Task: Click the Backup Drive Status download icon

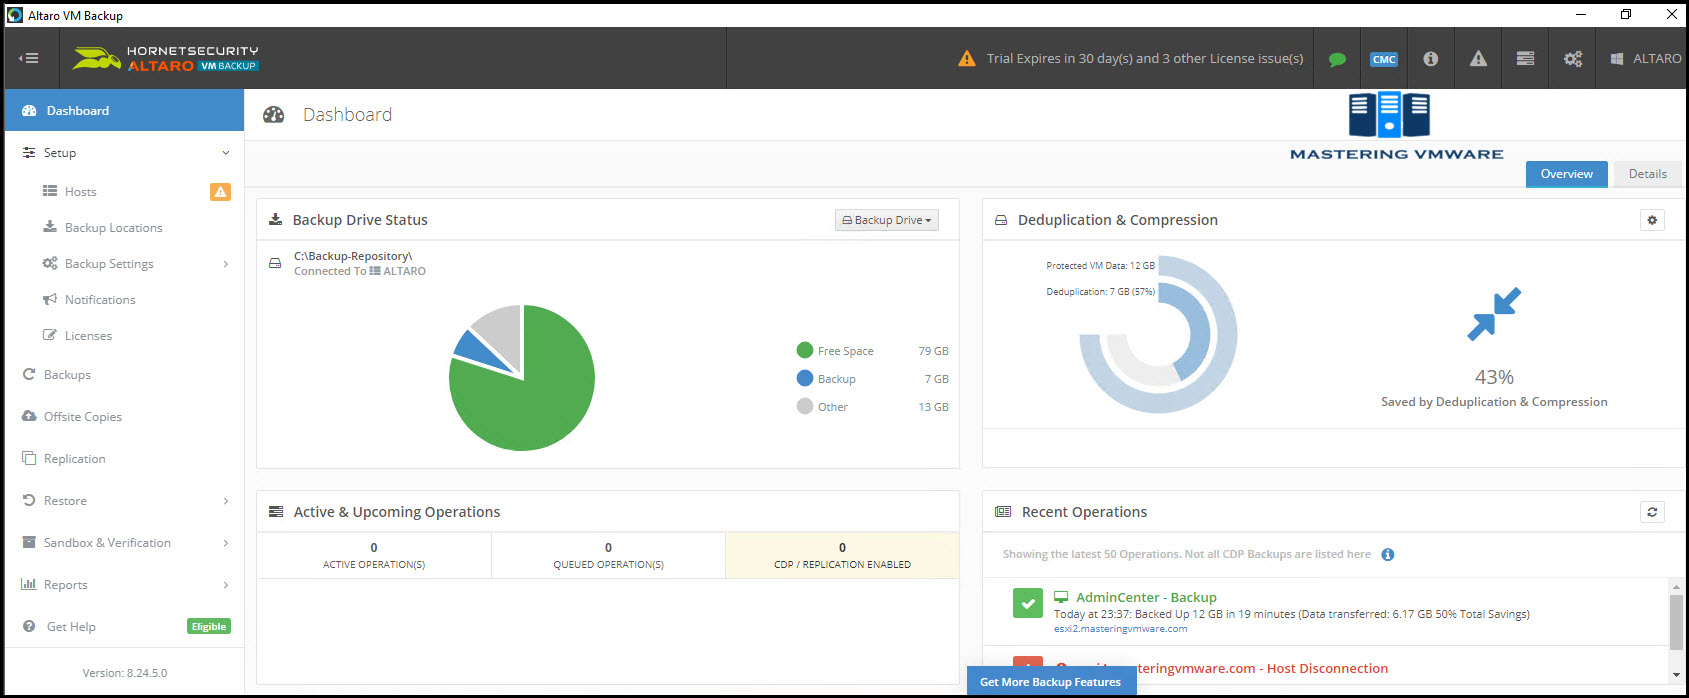Action: 275,220
